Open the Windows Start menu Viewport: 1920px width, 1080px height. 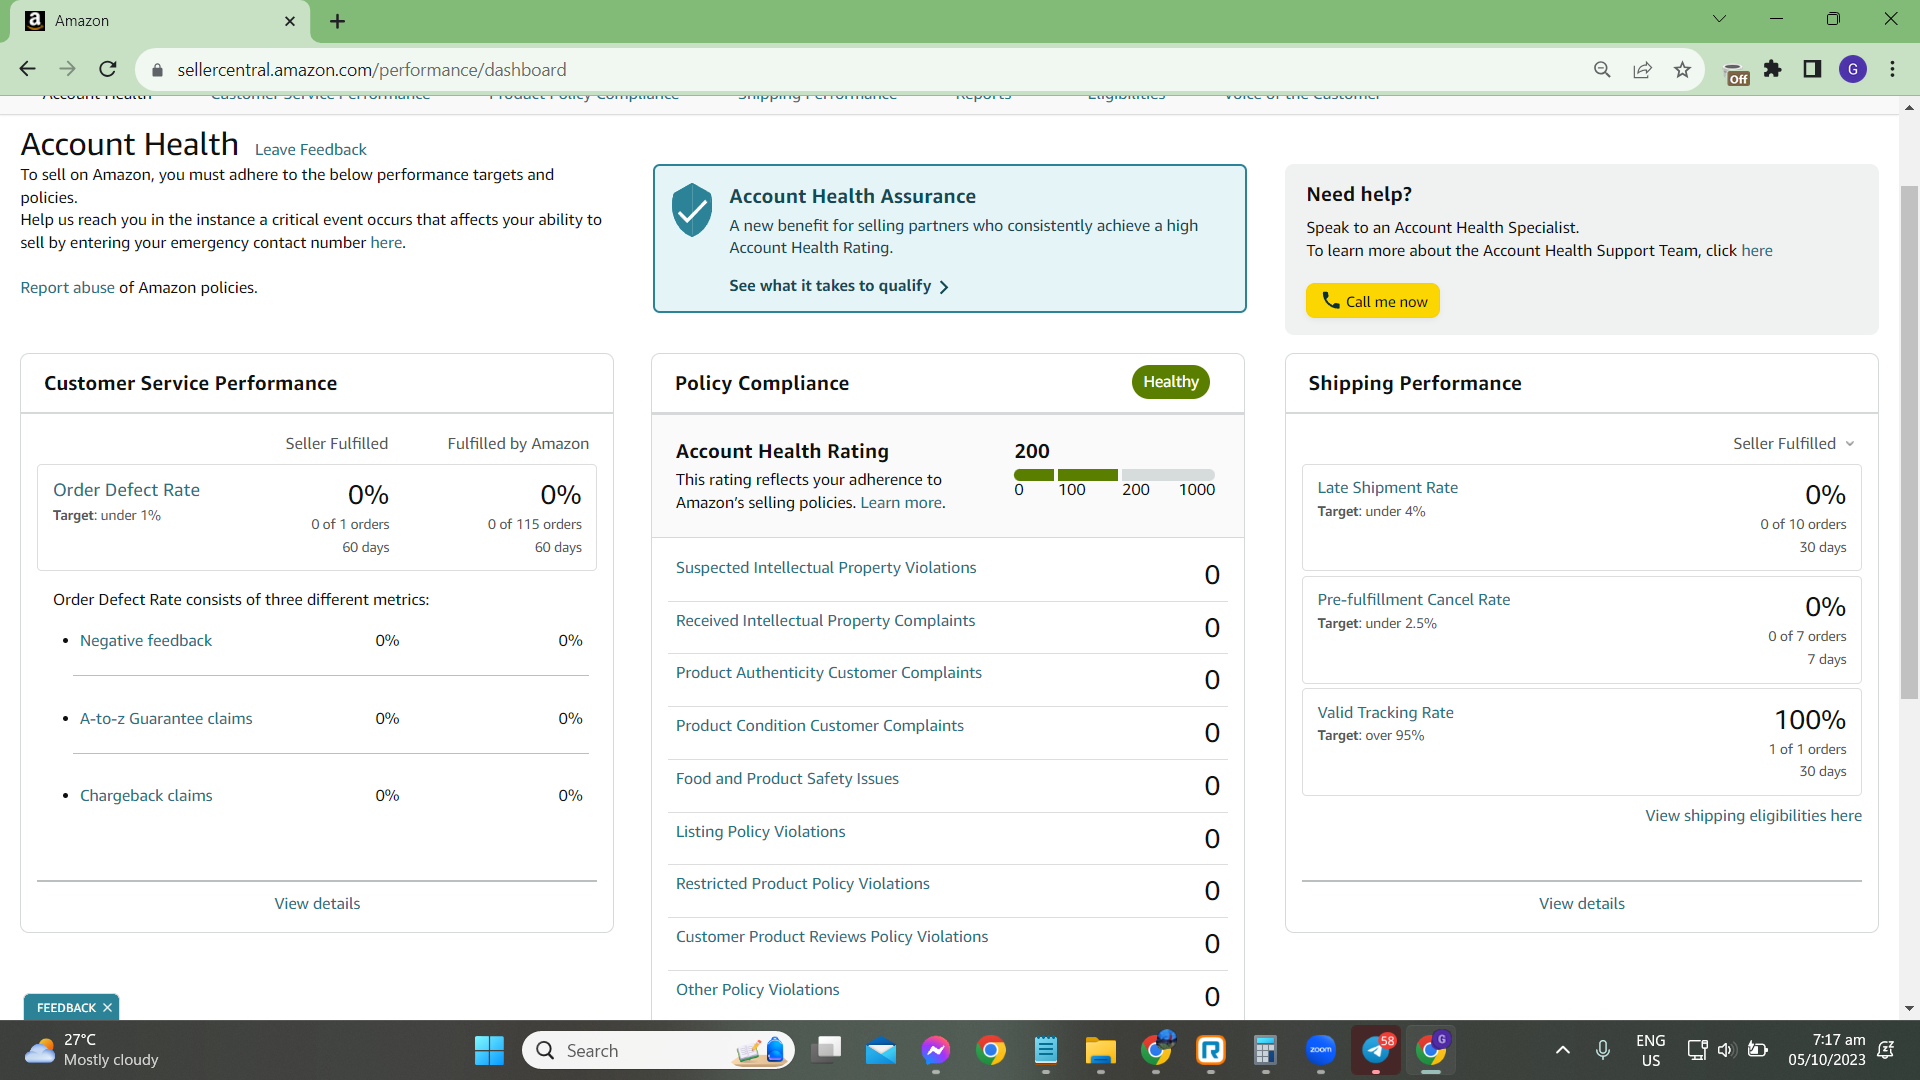tap(489, 1050)
